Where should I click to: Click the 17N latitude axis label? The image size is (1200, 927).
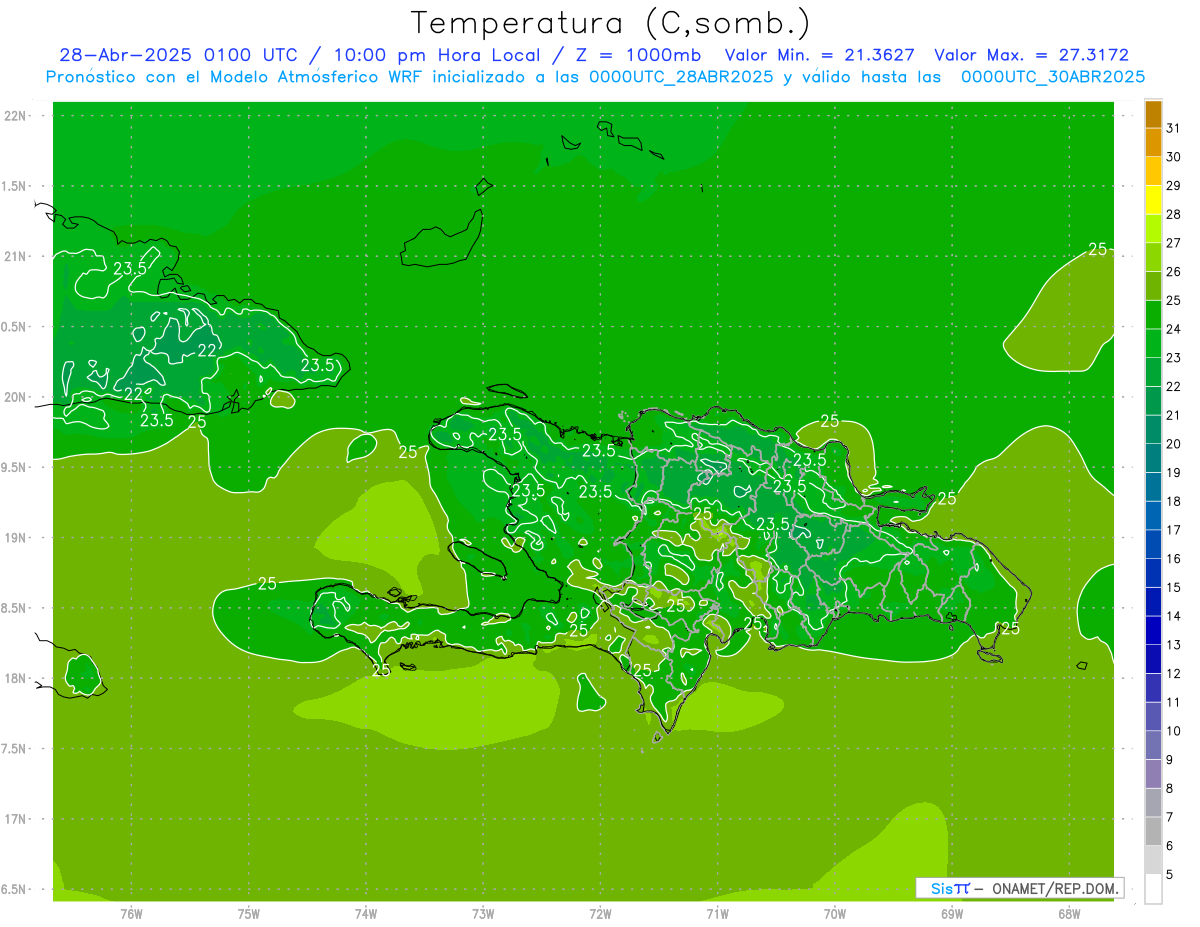(16, 819)
